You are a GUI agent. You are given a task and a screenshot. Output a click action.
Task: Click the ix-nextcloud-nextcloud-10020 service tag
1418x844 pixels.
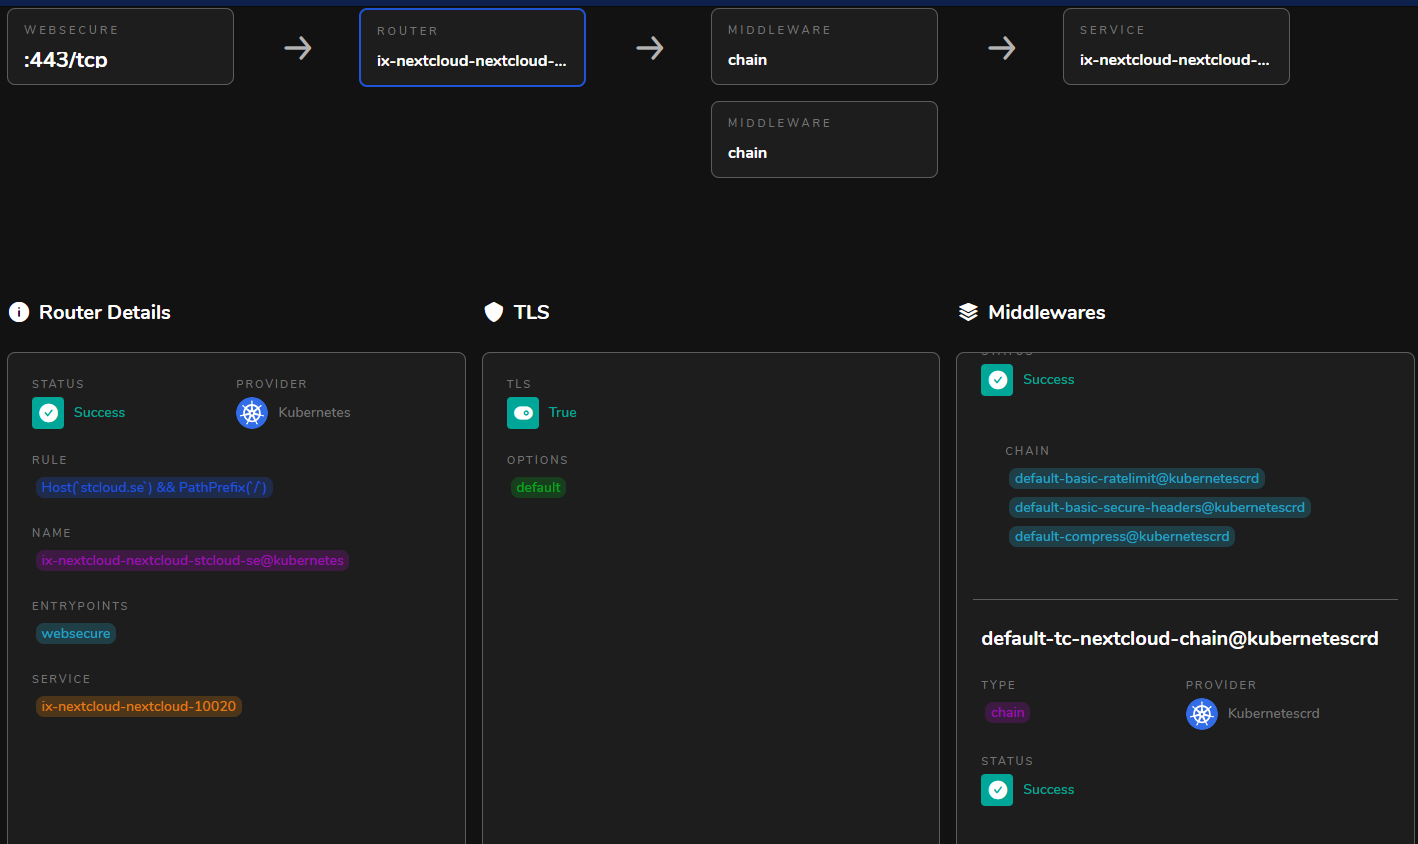pos(139,707)
